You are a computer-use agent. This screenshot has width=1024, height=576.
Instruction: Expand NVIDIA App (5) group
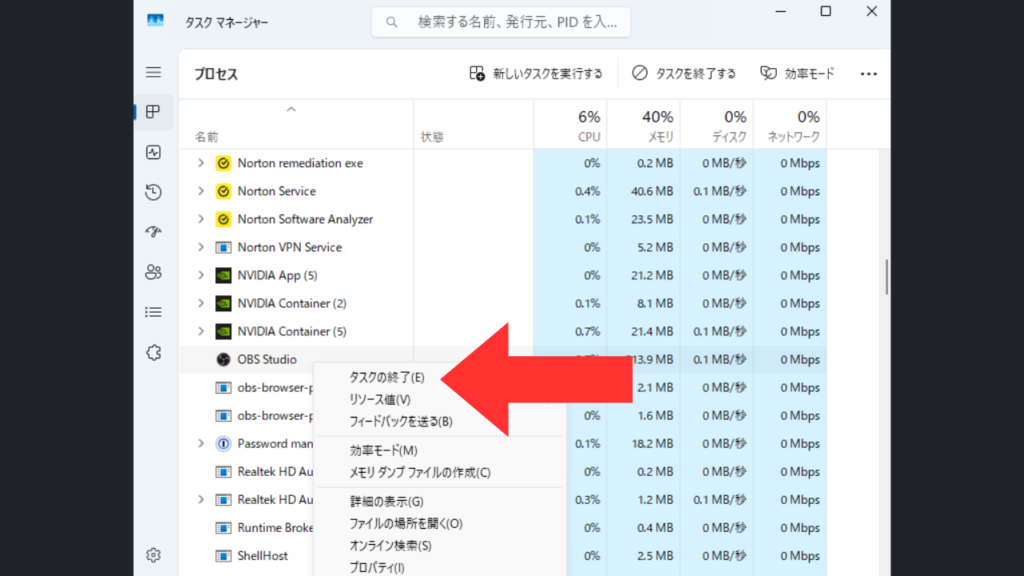pos(201,276)
